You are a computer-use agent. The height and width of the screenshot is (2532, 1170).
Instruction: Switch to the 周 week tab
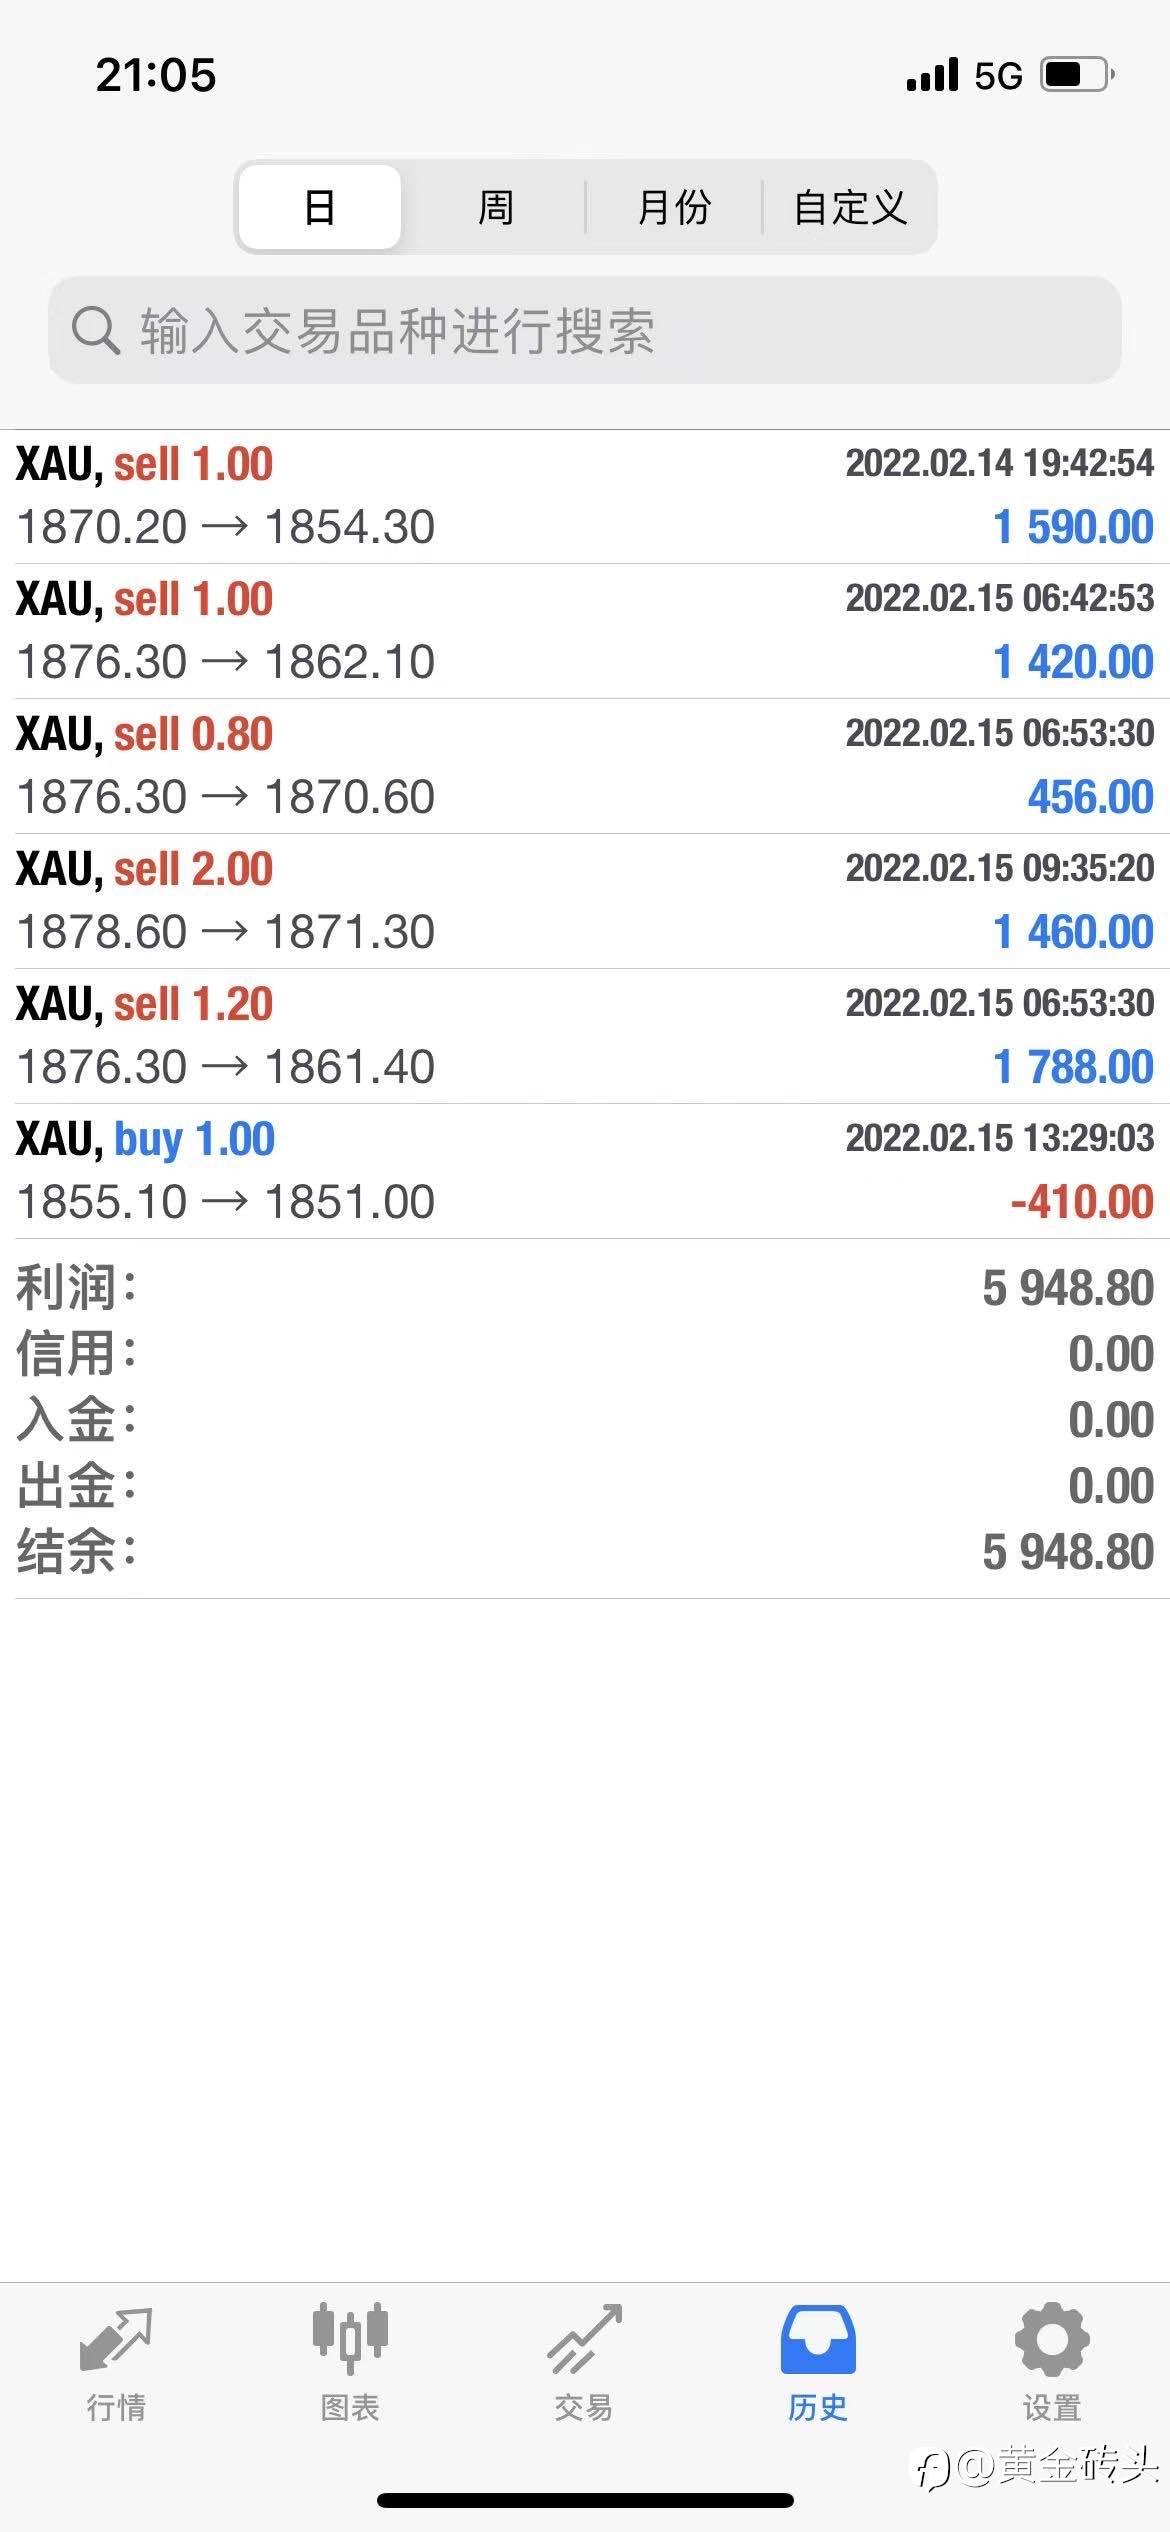click(x=495, y=207)
